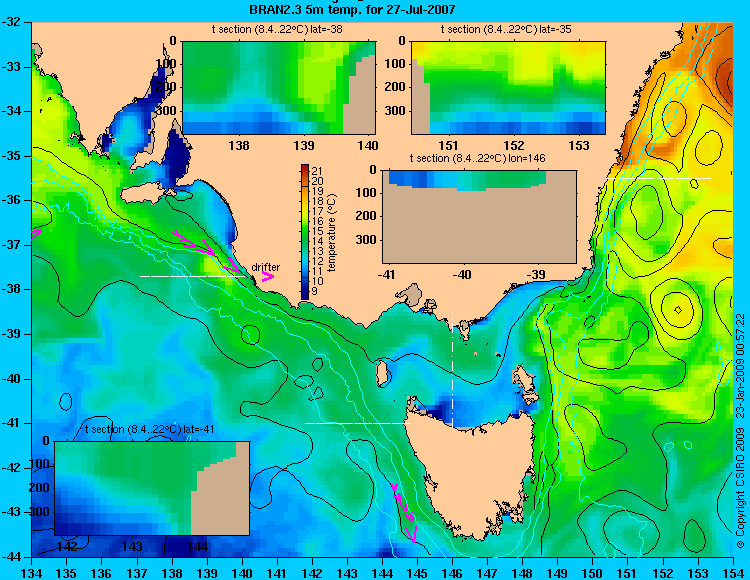Click the title 'BRAN2.3 5m temp. for 27-Jul-2007'
Image resolution: width=750 pixels, height=580 pixels.
click(352, 9)
